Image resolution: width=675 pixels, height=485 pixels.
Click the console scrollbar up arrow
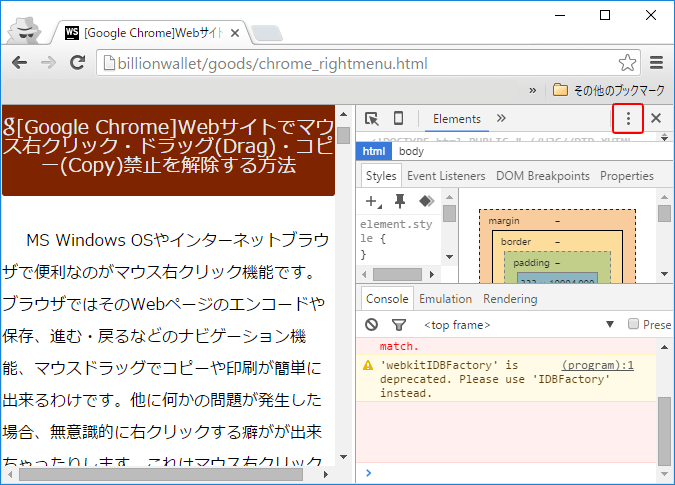[664, 347]
